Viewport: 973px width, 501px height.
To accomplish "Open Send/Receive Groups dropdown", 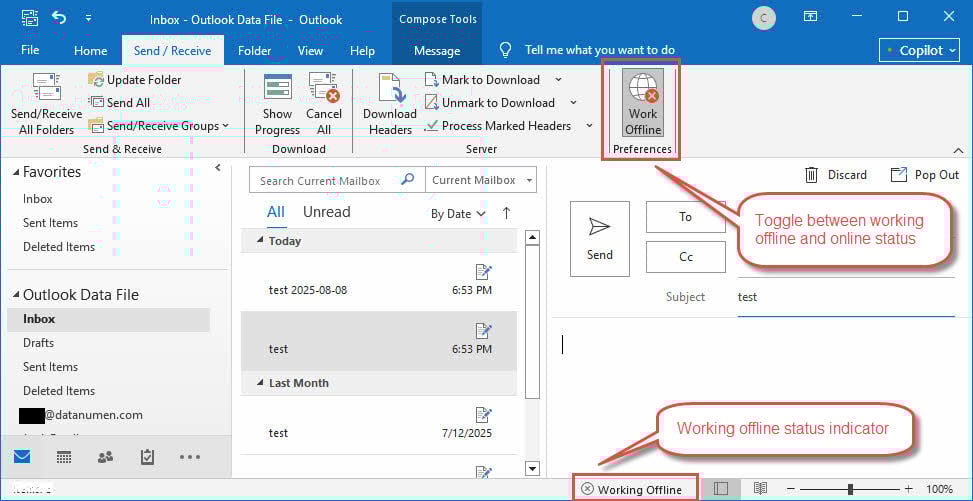I will tap(158, 125).
